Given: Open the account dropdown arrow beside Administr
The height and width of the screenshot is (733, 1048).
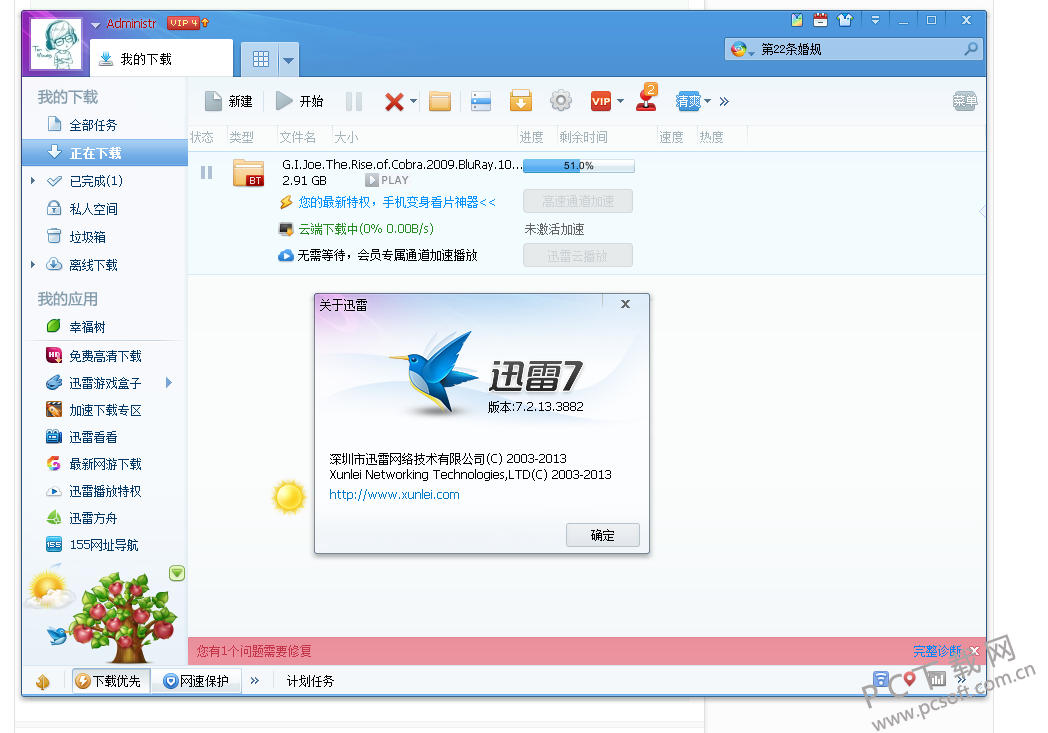Looking at the screenshot, I should (96, 25).
